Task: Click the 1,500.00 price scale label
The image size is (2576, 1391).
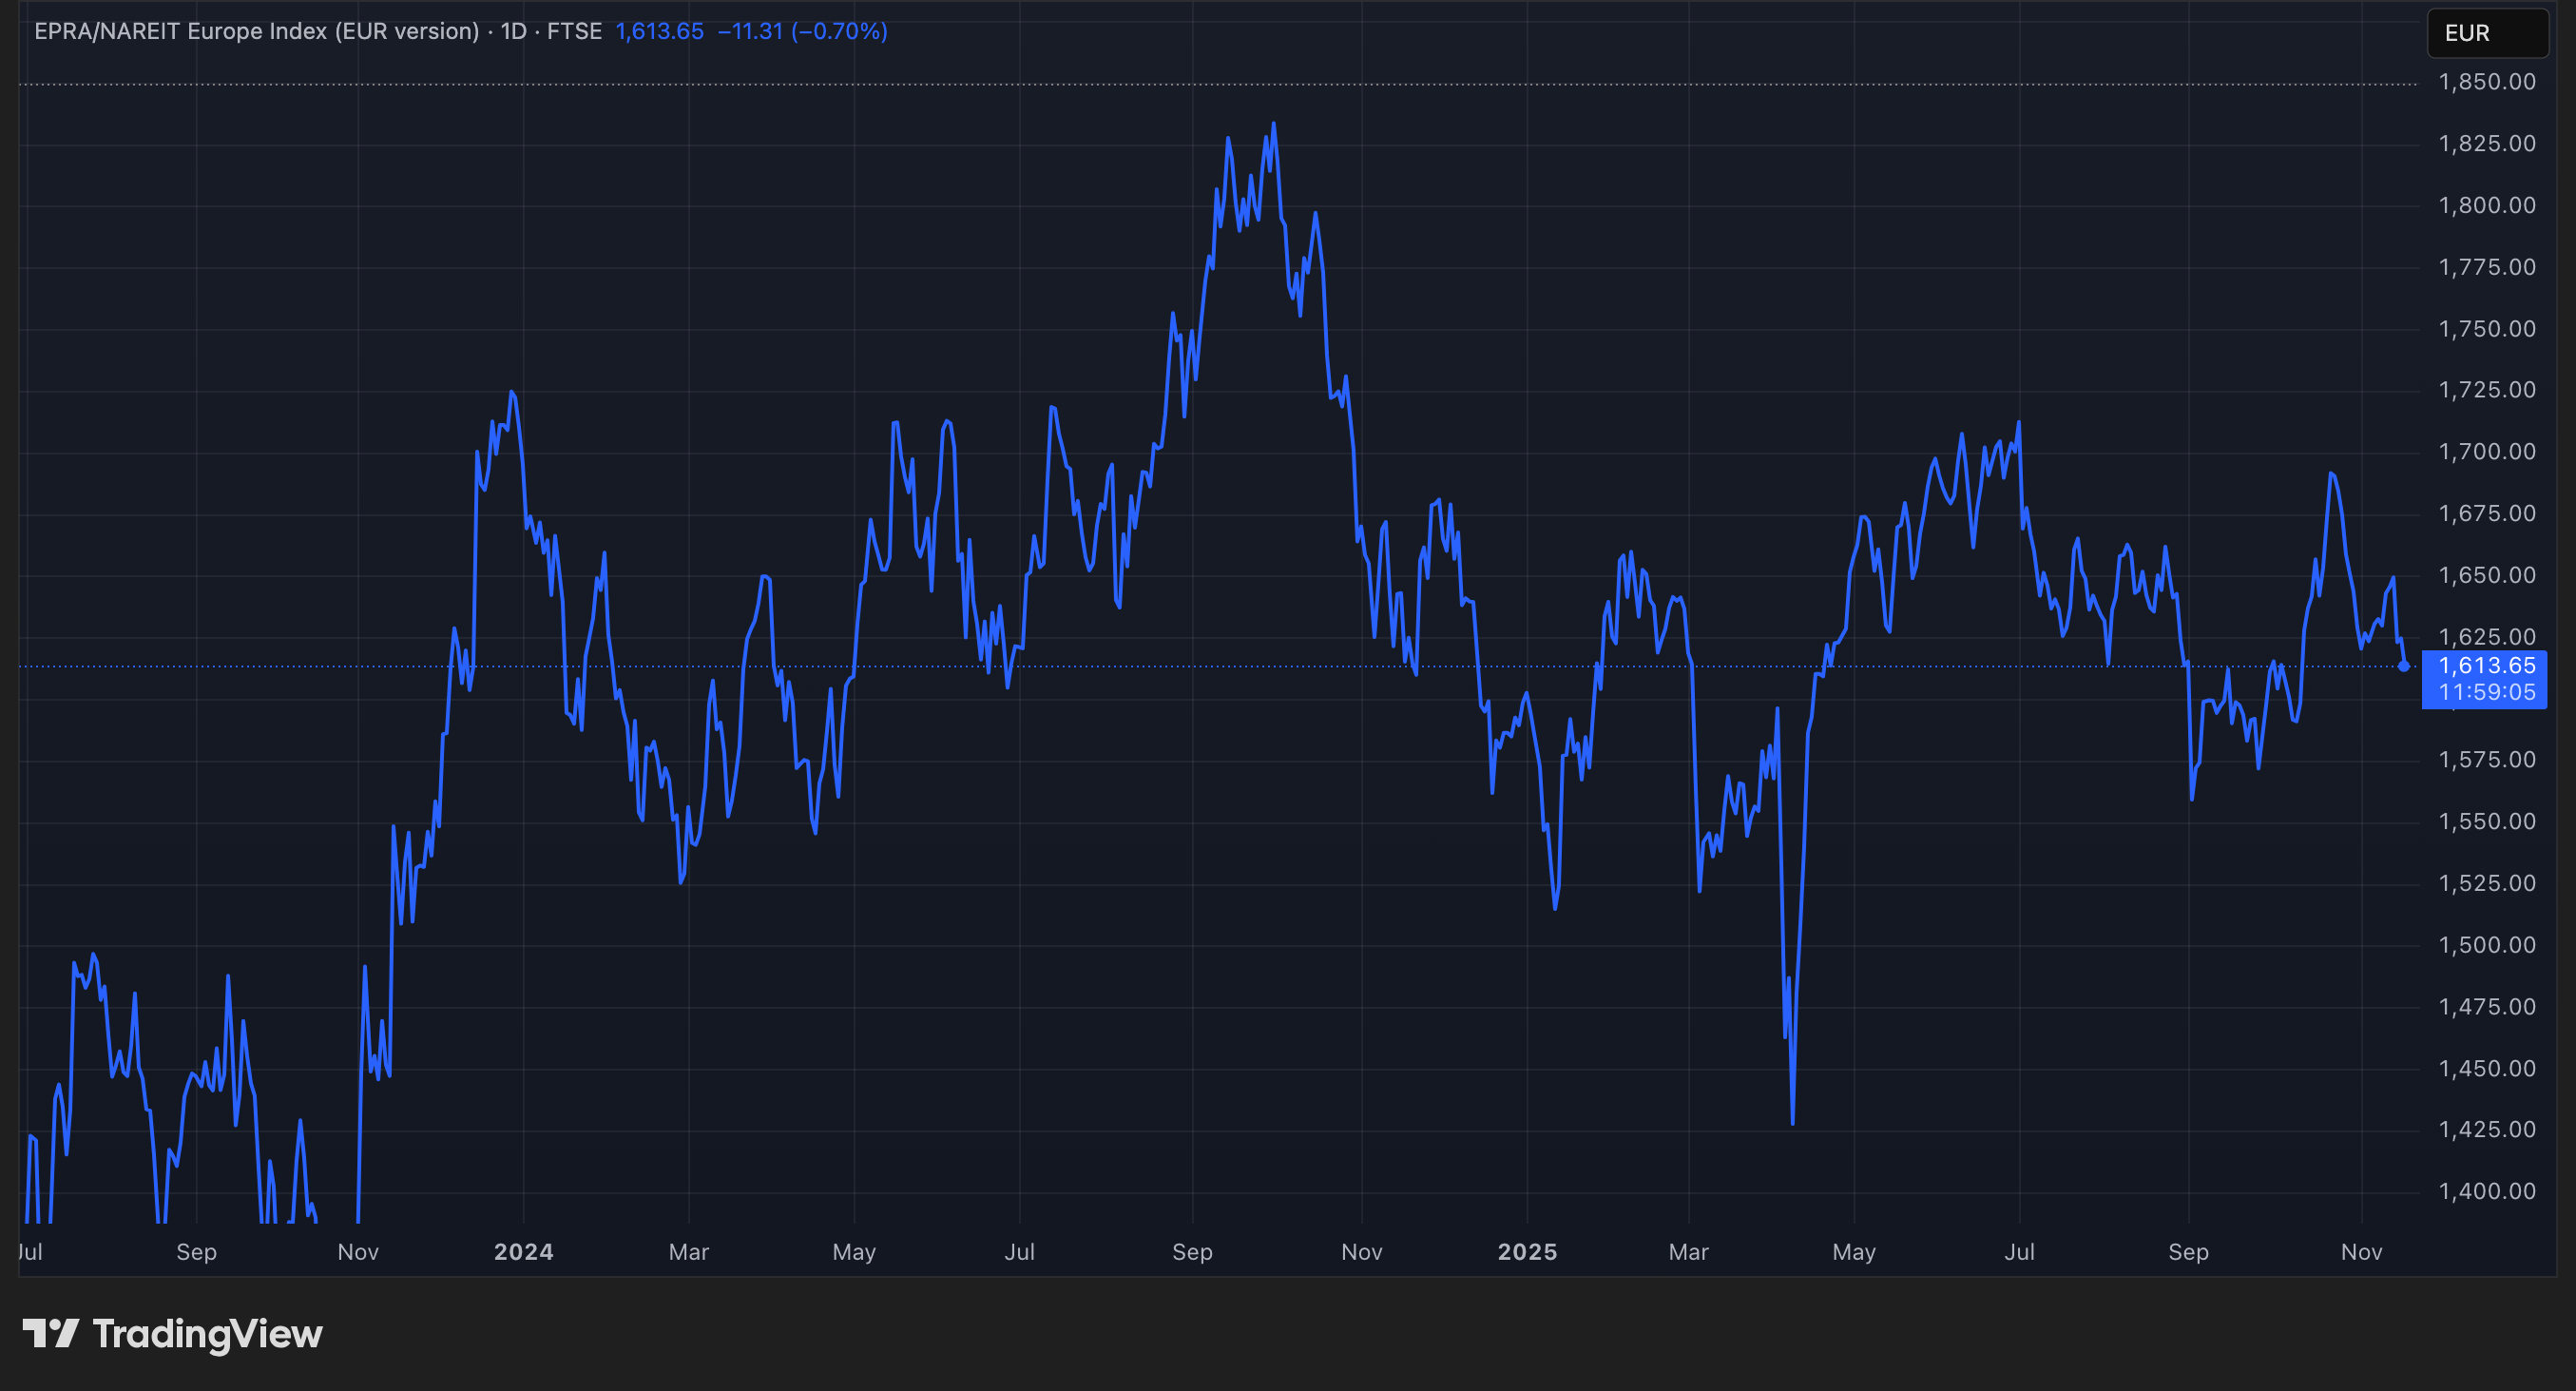Action: coord(2486,944)
